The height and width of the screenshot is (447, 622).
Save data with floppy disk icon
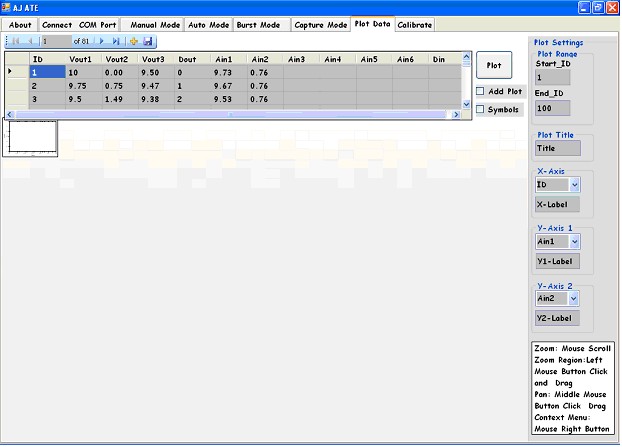pos(148,41)
